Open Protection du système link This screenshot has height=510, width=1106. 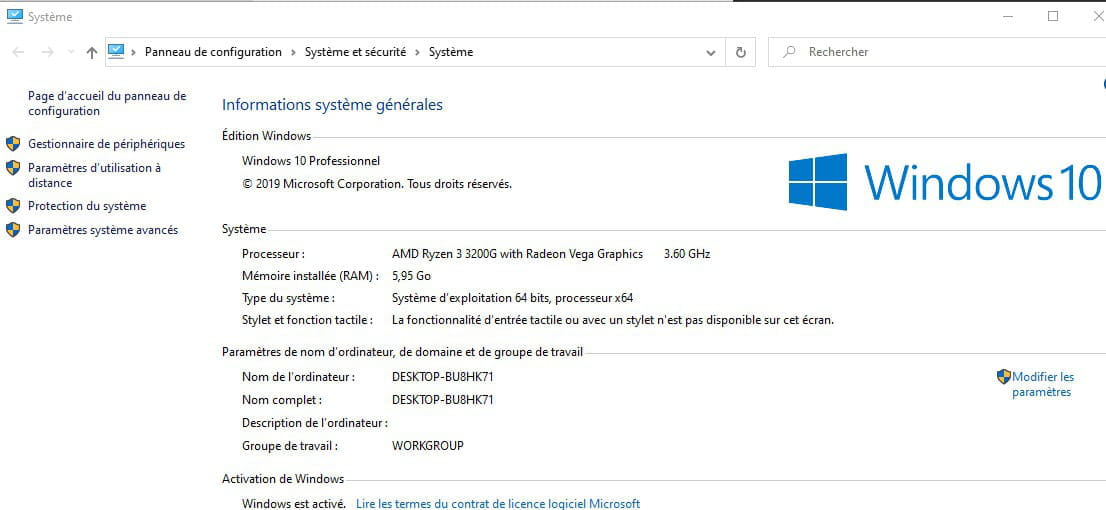click(87, 207)
